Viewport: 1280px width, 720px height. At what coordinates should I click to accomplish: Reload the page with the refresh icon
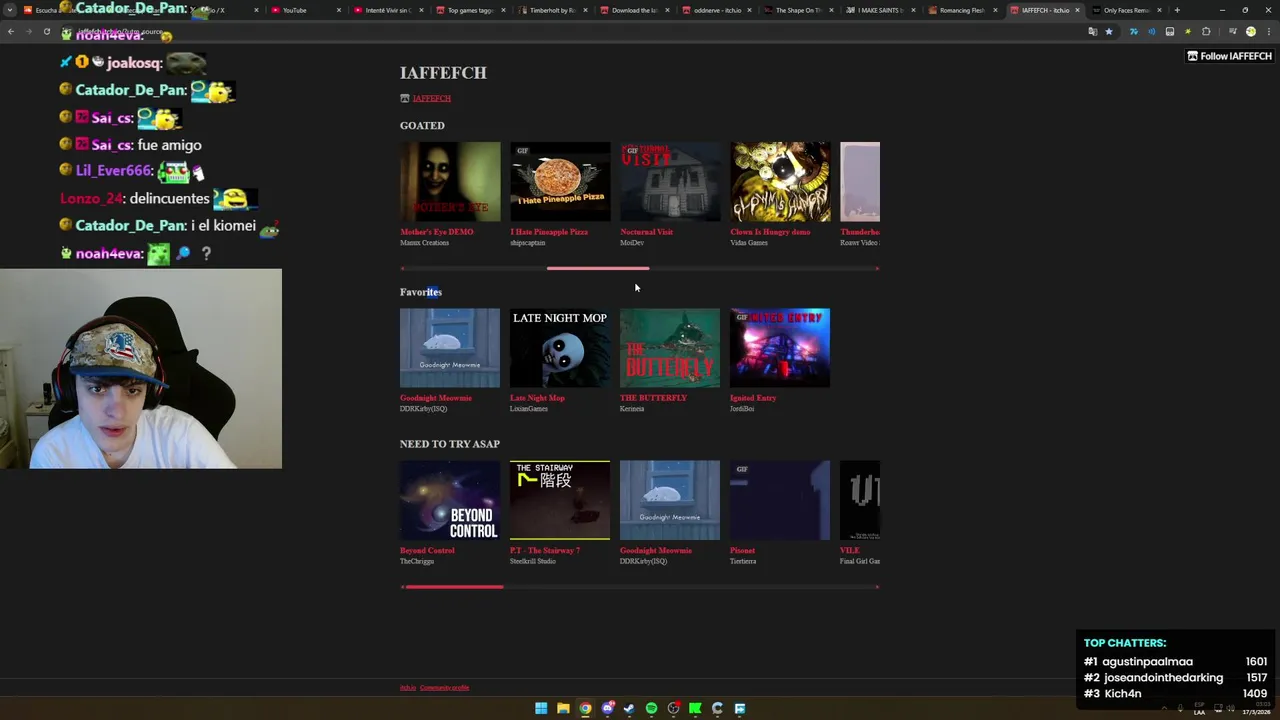[46, 32]
